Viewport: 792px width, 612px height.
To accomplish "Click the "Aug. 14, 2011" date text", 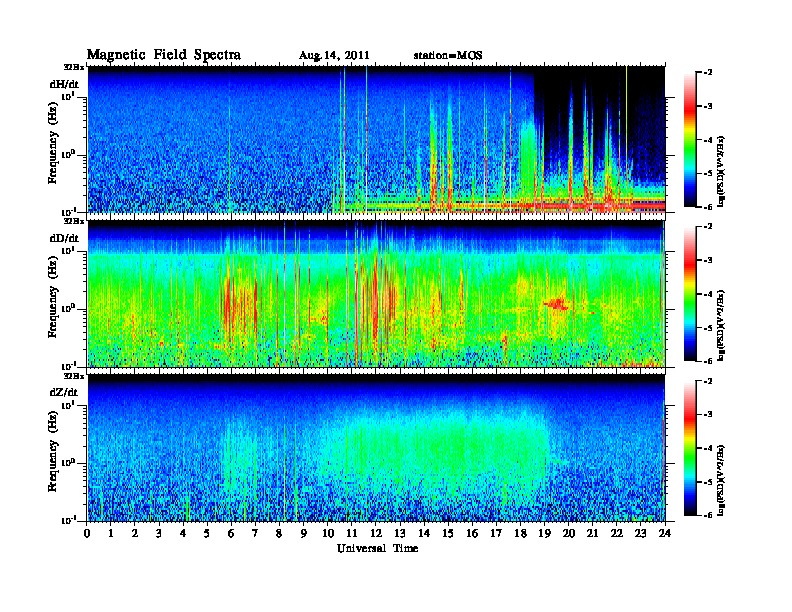I will [334, 56].
